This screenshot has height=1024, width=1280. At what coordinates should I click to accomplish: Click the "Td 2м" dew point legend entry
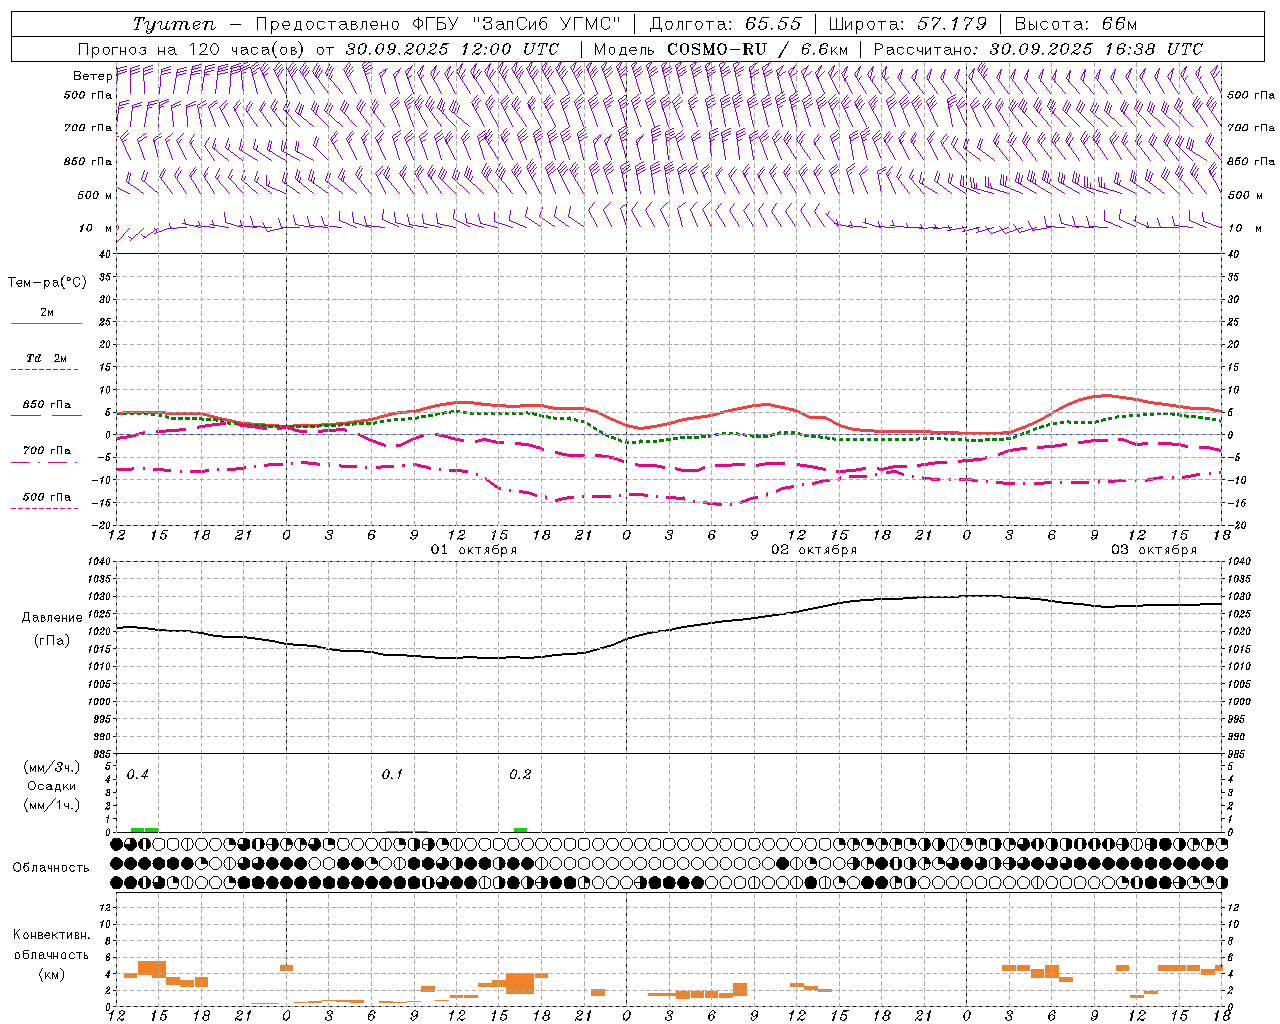point(46,358)
